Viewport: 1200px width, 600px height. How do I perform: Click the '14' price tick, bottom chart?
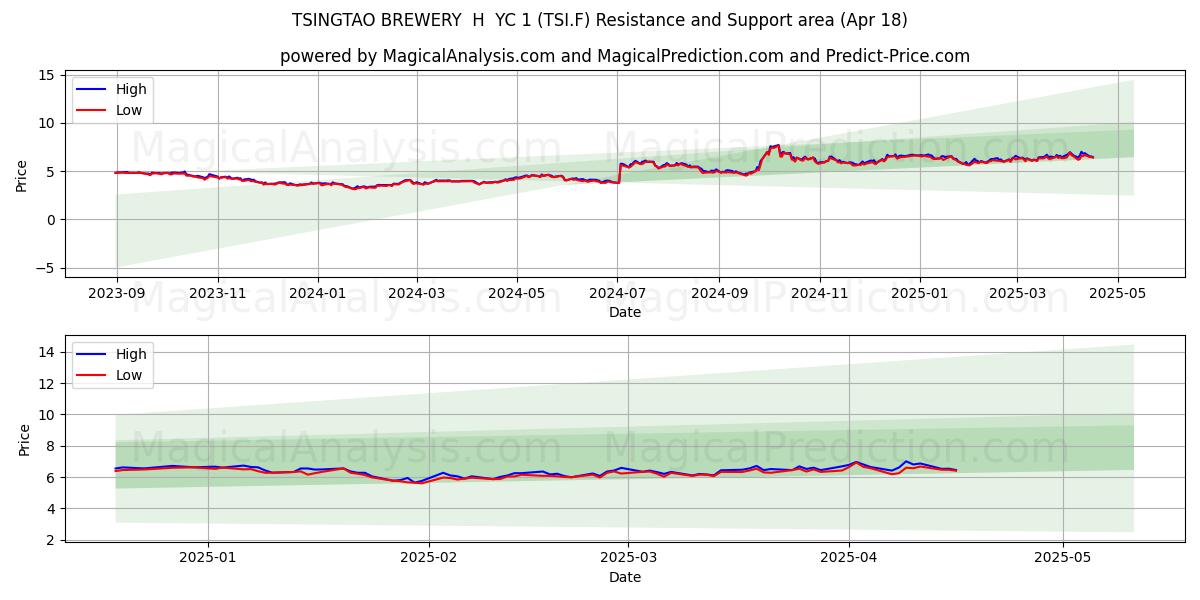(x=46, y=352)
